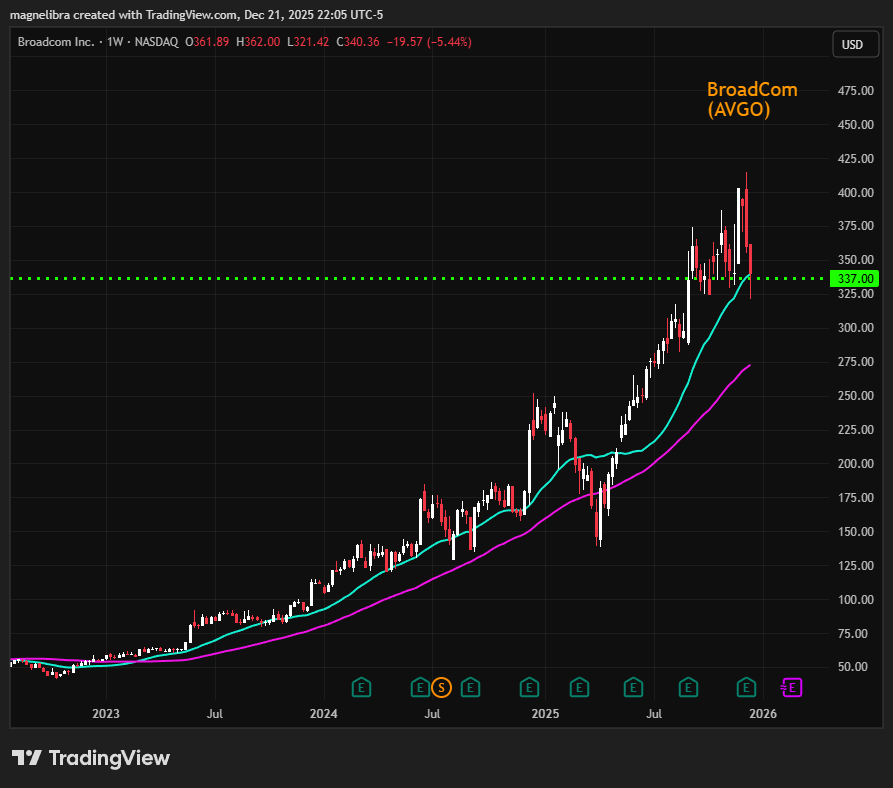Click the 375.00 price axis label
The image size is (893, 788).
(x=855, y=225)
